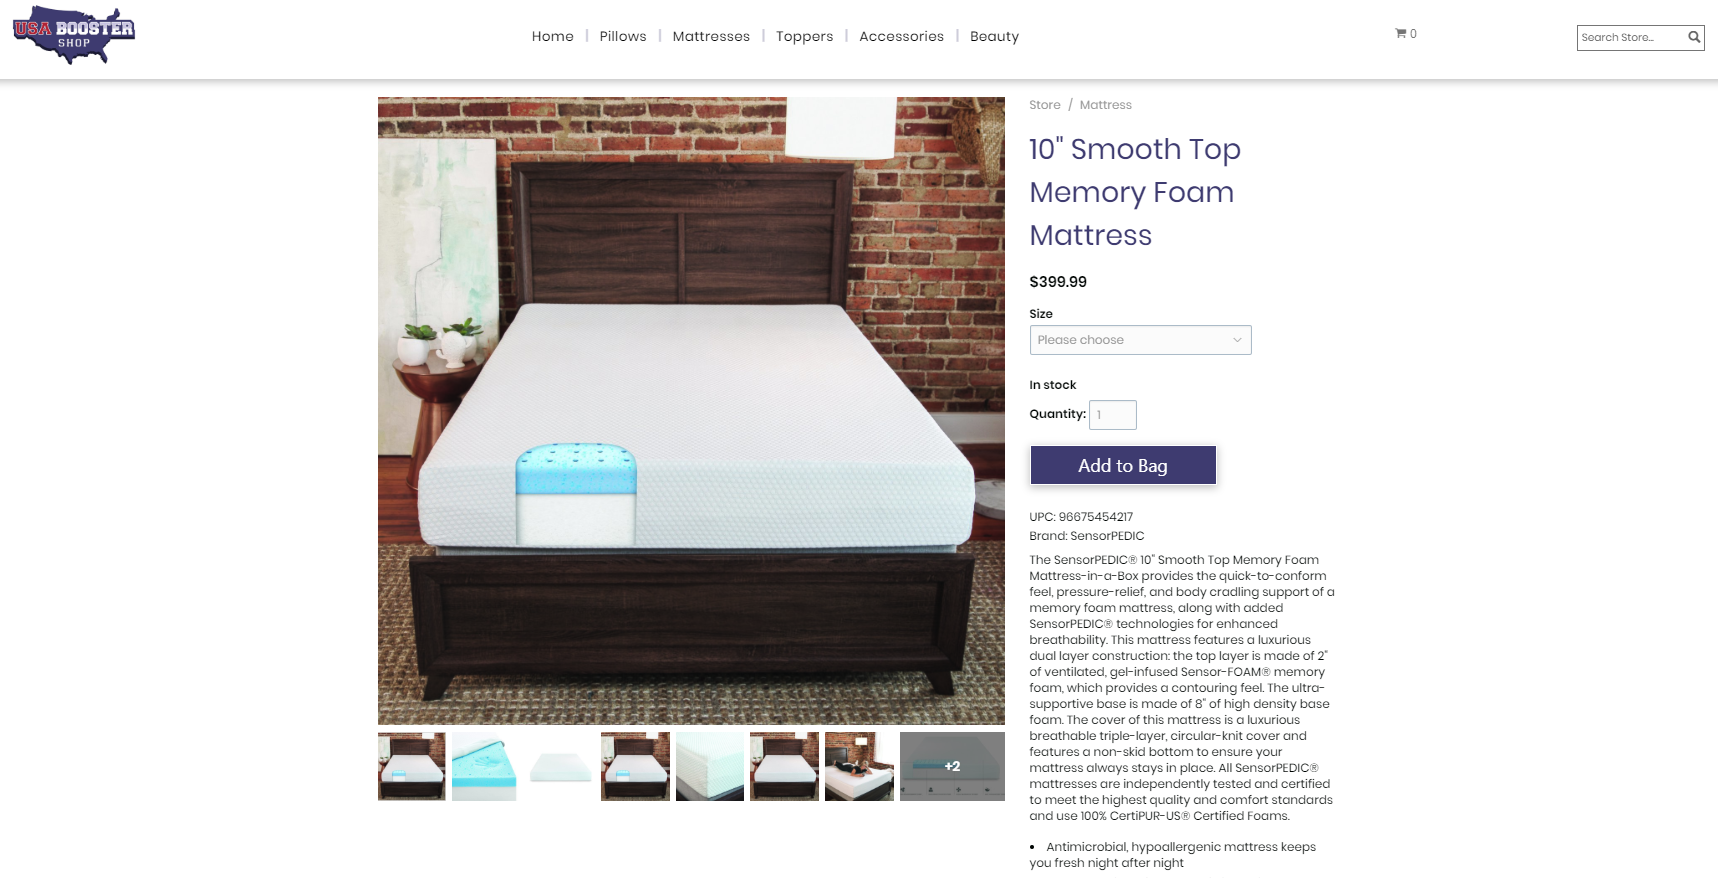Go to Toppers category
The width and height of the screenshot is (1718, 878).
(x=804, y=36)
